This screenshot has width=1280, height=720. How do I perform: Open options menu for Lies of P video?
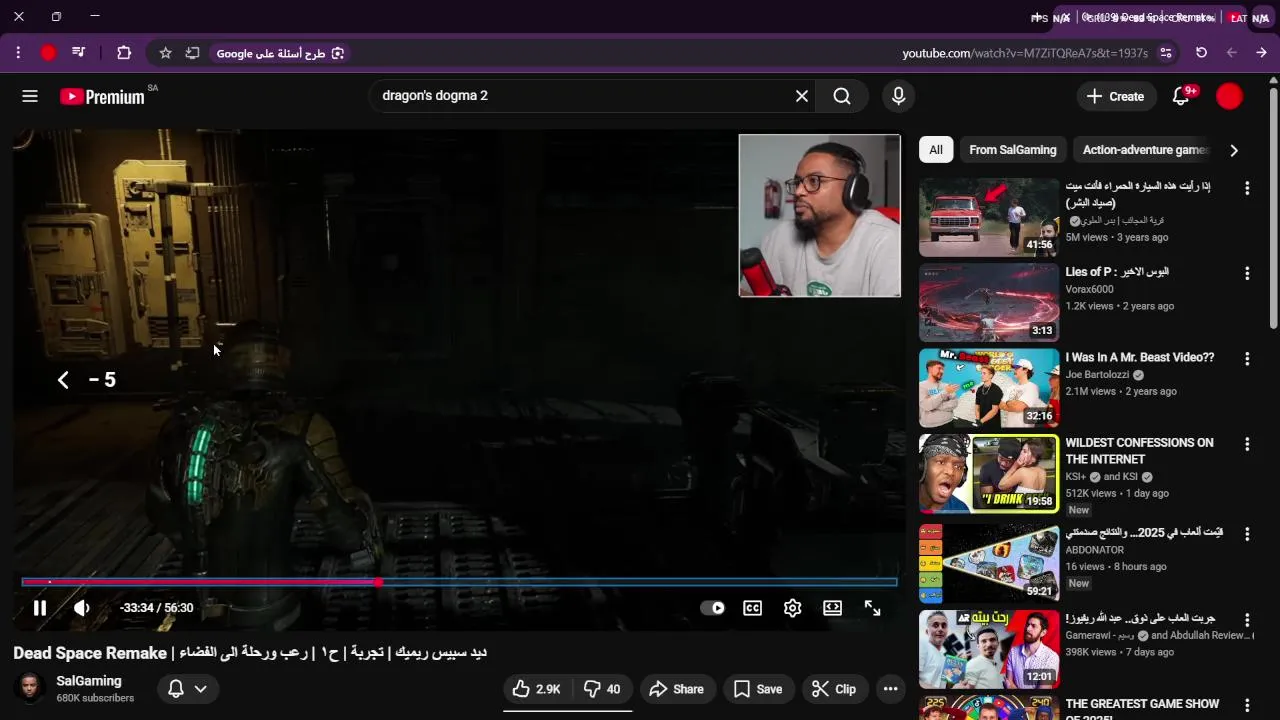click(x=1247, y=273)
